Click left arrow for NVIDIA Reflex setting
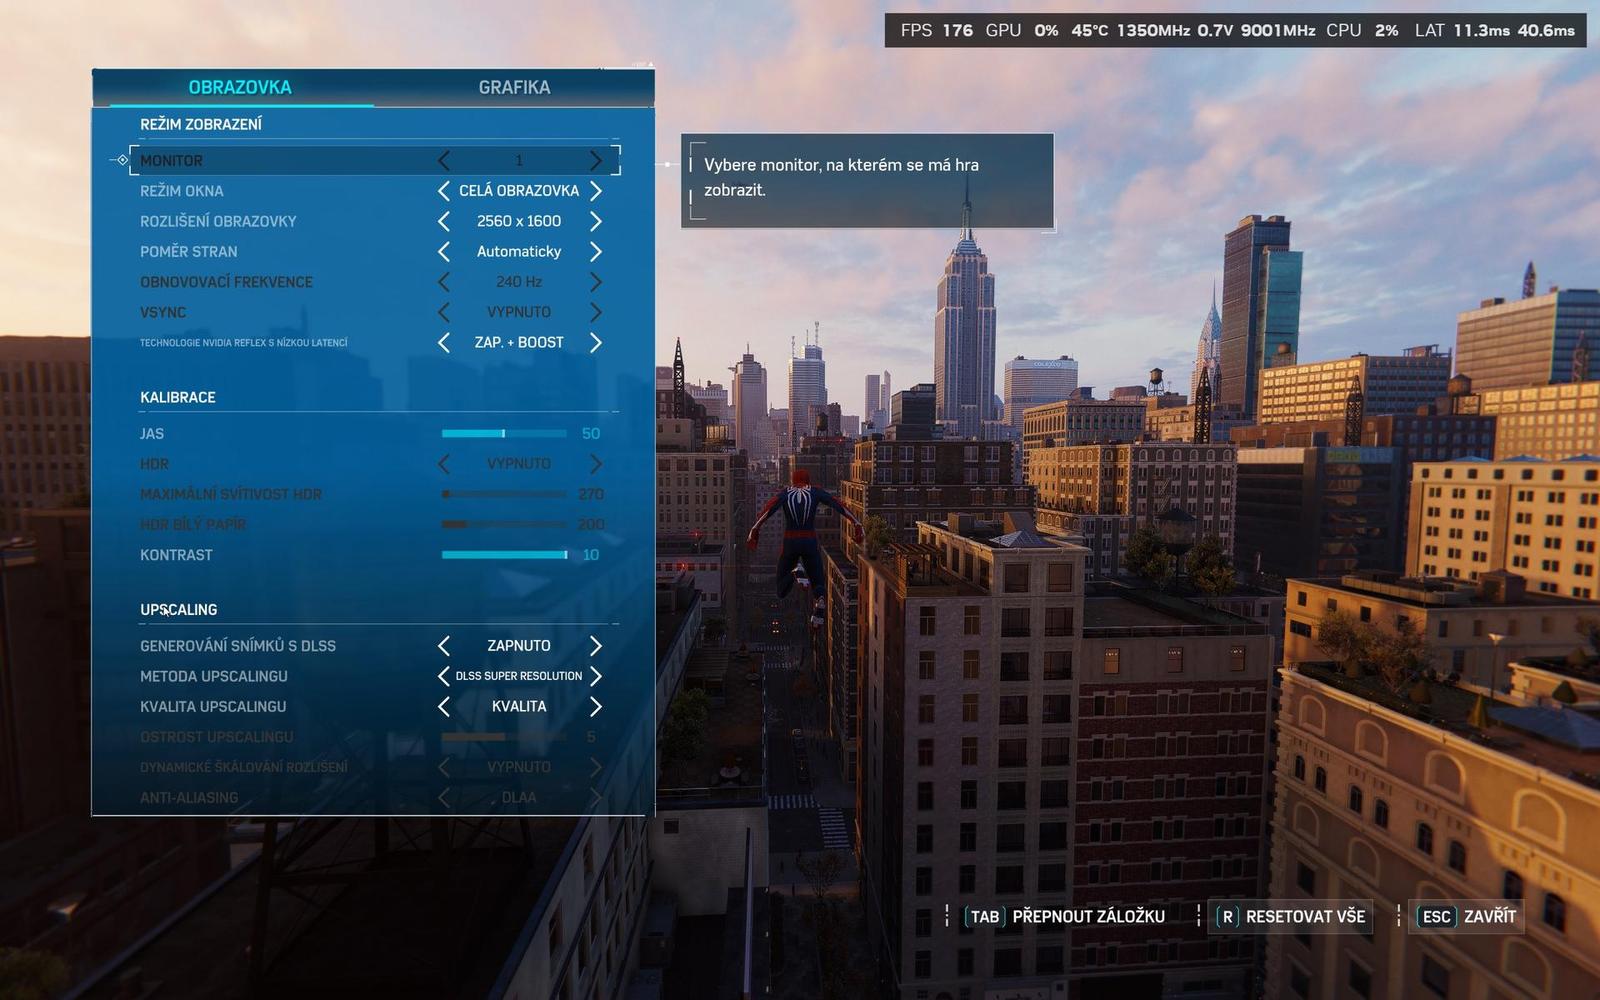 click(444, 343)
